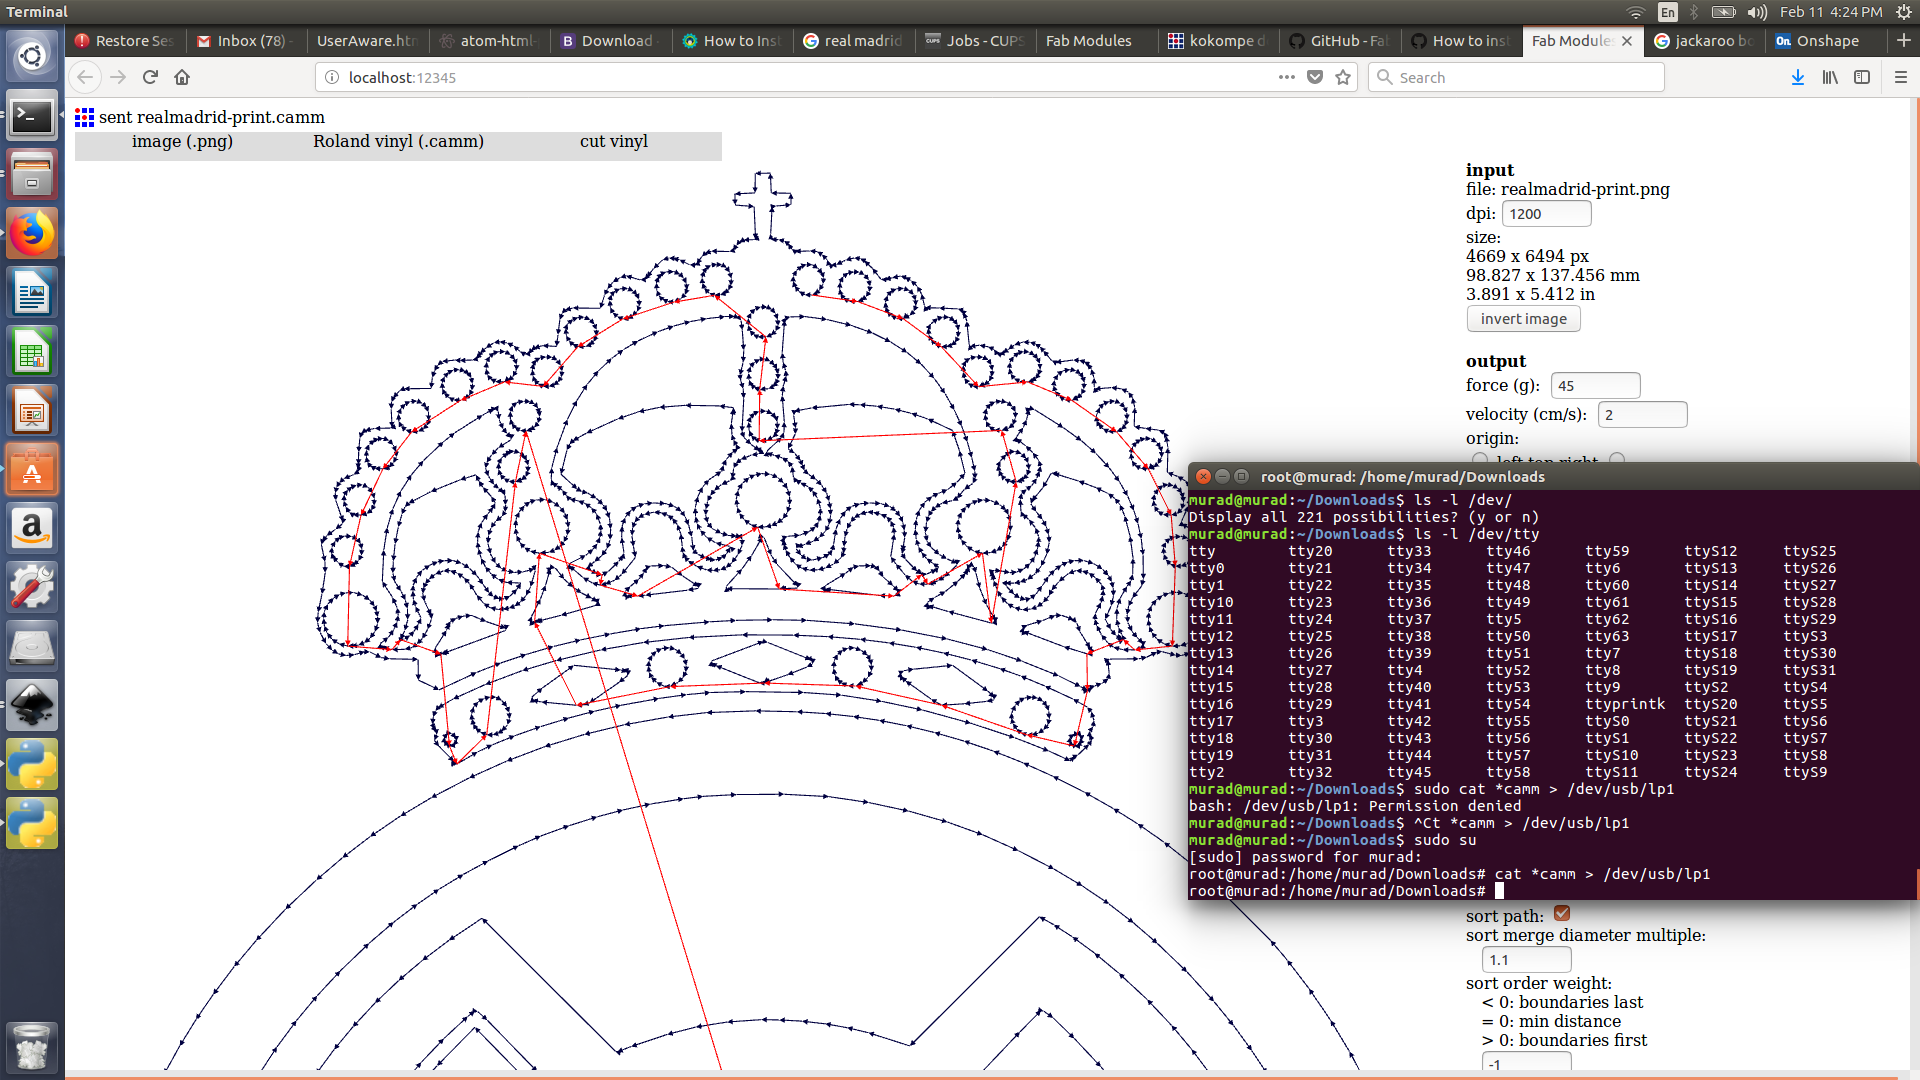
Task: Open LibreOffice Writer from the dock
Action: [x=32, y=293]
